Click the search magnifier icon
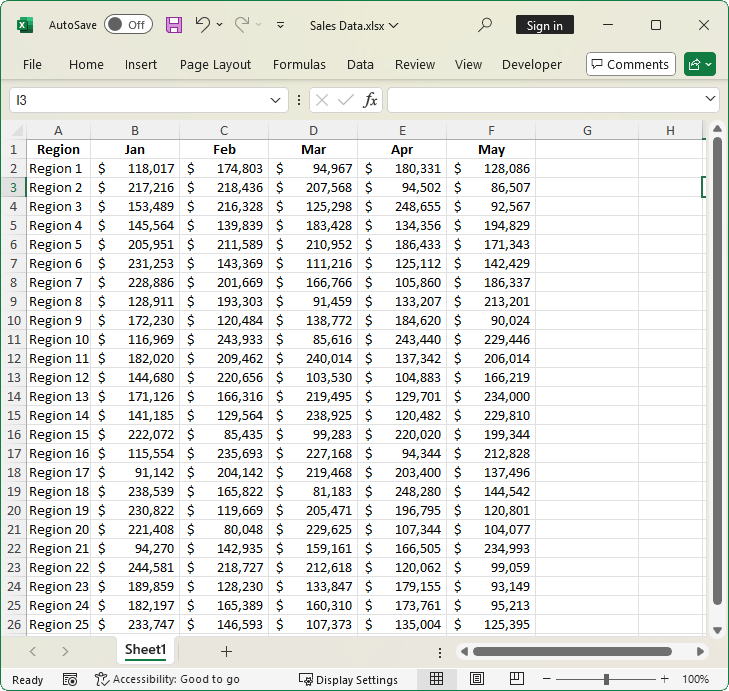729x691 pixels. click(485, 25)
